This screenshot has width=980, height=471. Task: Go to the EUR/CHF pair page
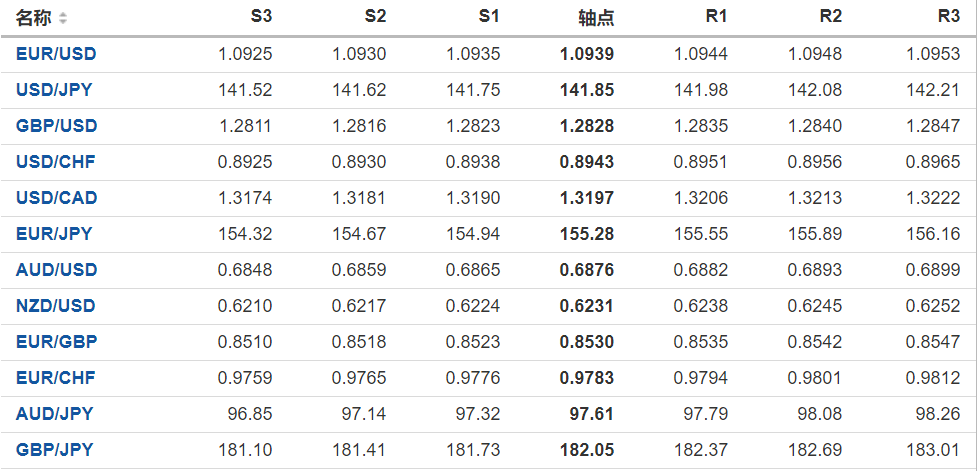click(x=55, y=378)
